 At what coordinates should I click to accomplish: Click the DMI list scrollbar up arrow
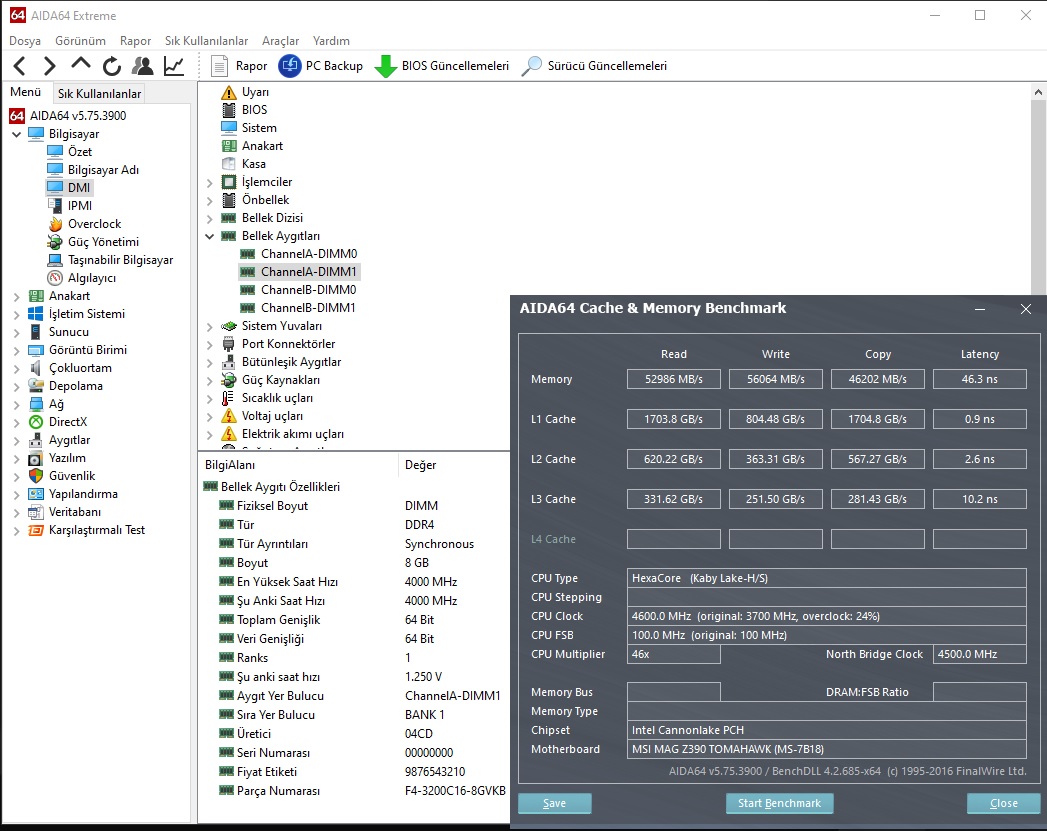[1038, 92]
